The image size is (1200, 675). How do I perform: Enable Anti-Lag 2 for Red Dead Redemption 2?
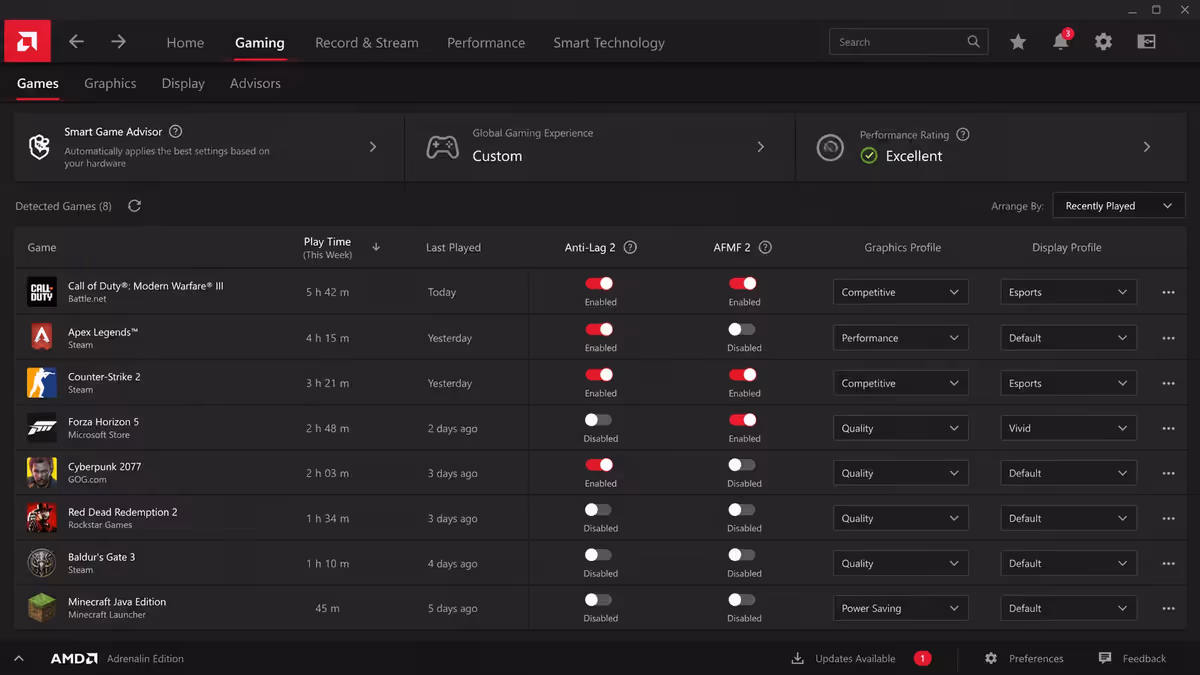[x=598, y=510]
